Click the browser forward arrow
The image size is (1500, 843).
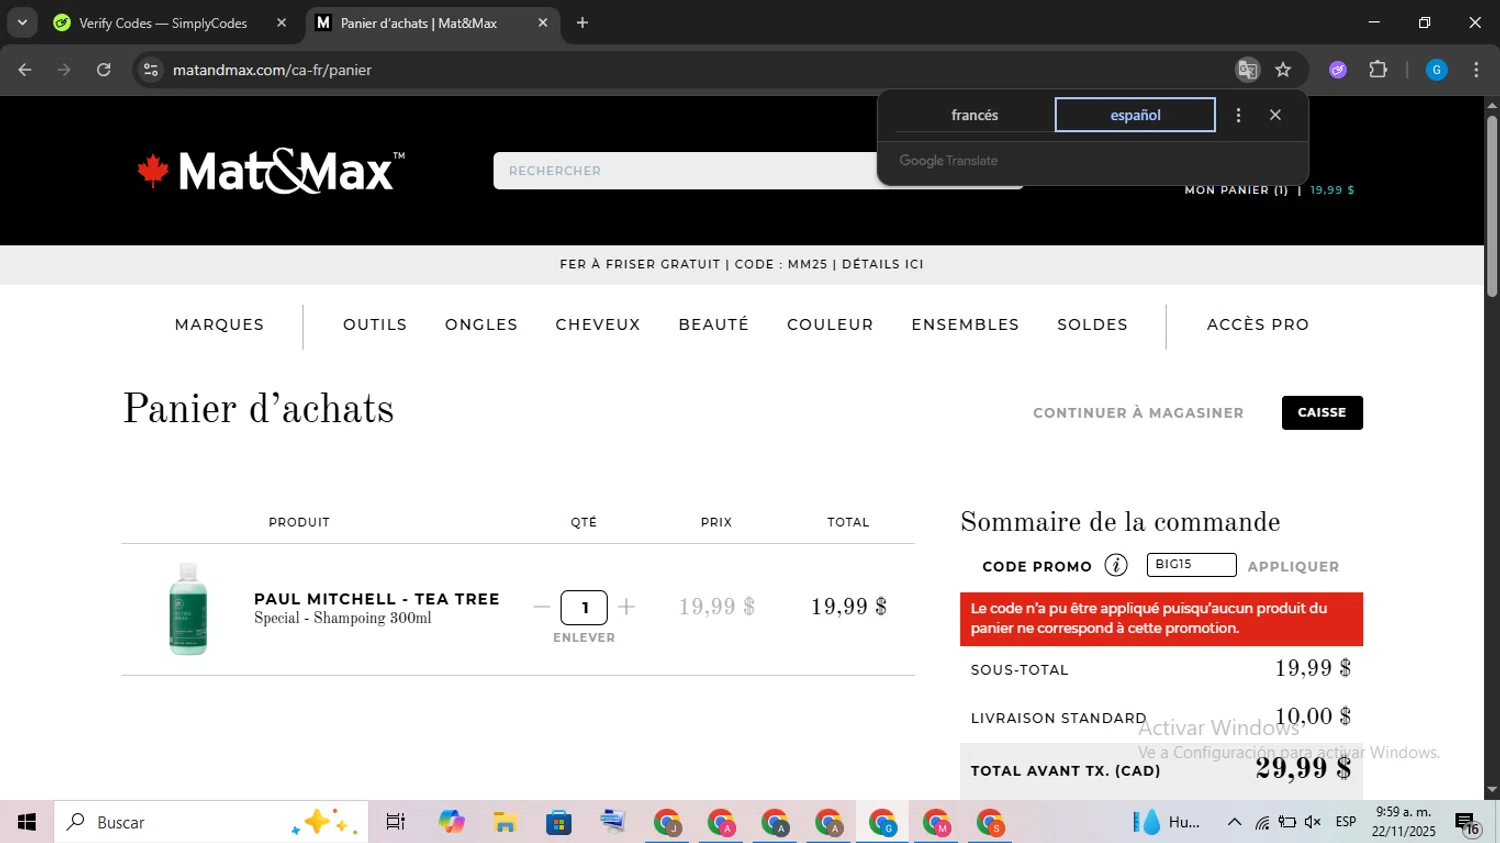64,70
